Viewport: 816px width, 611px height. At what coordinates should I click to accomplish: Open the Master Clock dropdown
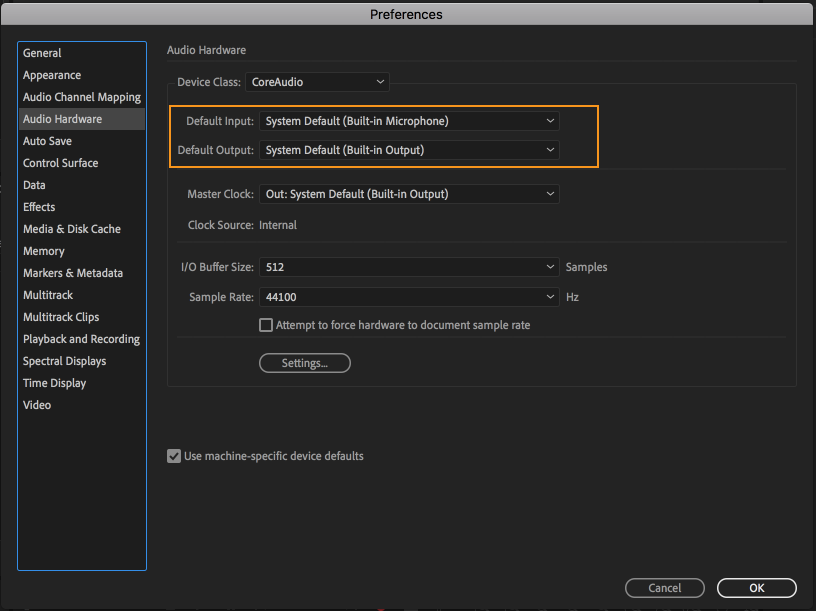(409, 194)
